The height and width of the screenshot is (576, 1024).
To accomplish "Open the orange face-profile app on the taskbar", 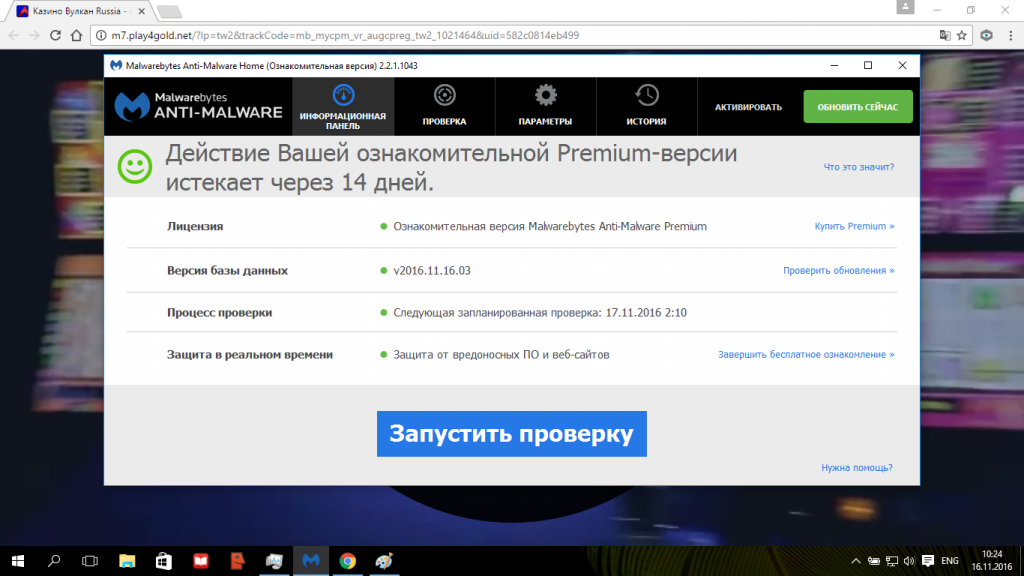I will (237, 561).
